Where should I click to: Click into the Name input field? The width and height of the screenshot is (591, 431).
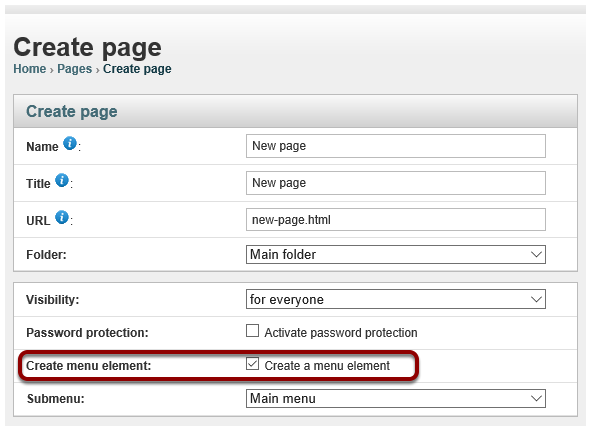[396, 146]
